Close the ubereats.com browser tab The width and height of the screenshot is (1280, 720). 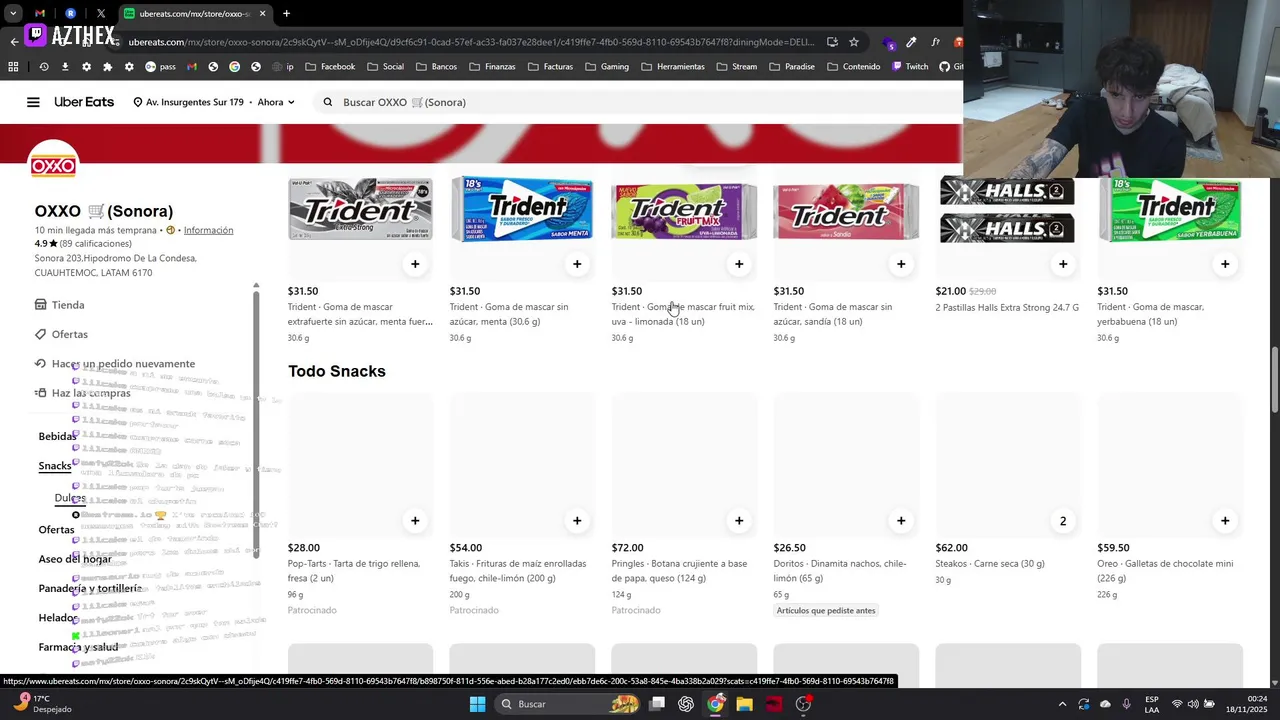pos(263,14)
